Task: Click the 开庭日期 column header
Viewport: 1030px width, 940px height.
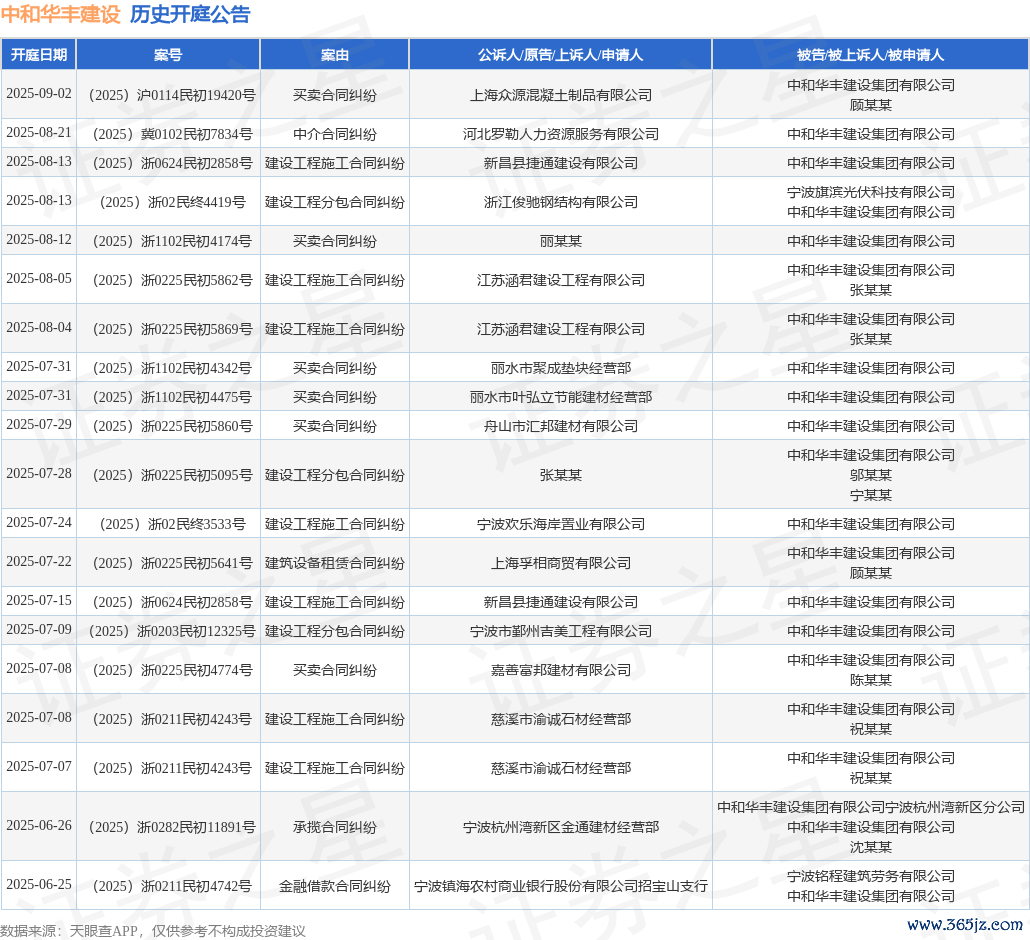Action: click(x=39, y=55)
